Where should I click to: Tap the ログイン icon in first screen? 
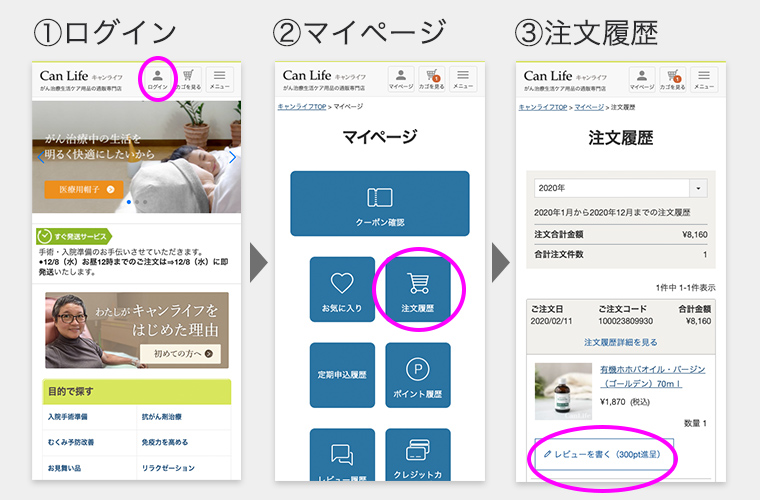pyautogui.click(x=158, y=79)
